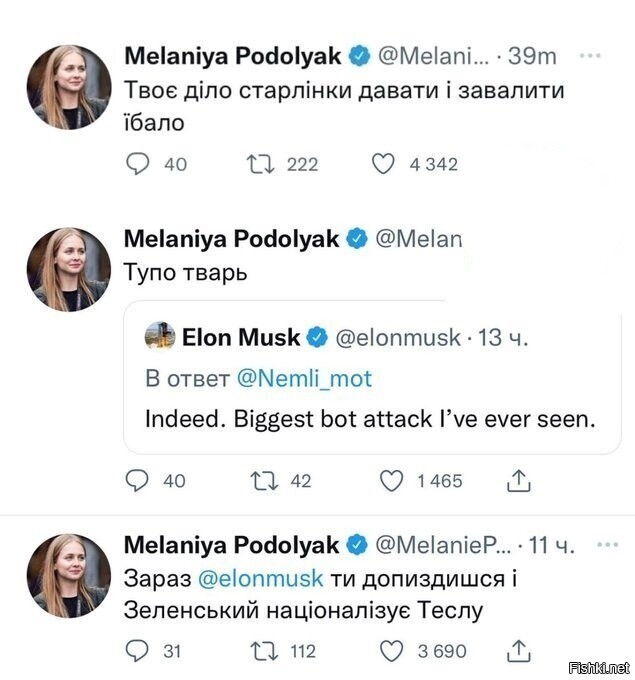635x680 pixels.
Task: Share the tweet about націоналізує Теслу
Action: [x=518, y=651]
